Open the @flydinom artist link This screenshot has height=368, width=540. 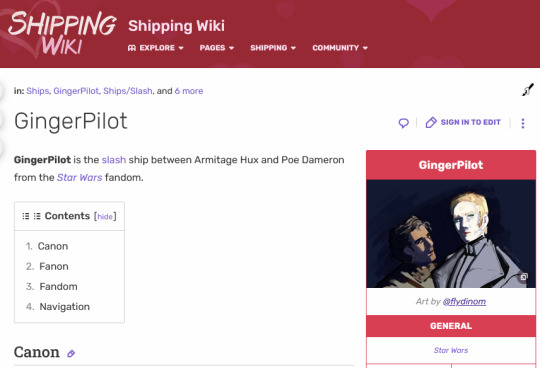pos(464,302)
